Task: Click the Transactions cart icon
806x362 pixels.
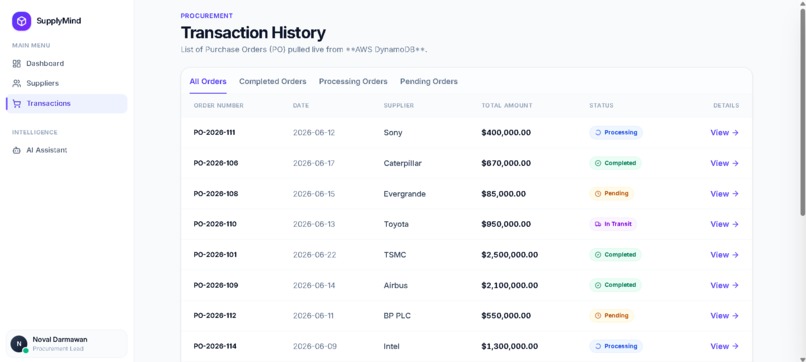Action: 16,103
